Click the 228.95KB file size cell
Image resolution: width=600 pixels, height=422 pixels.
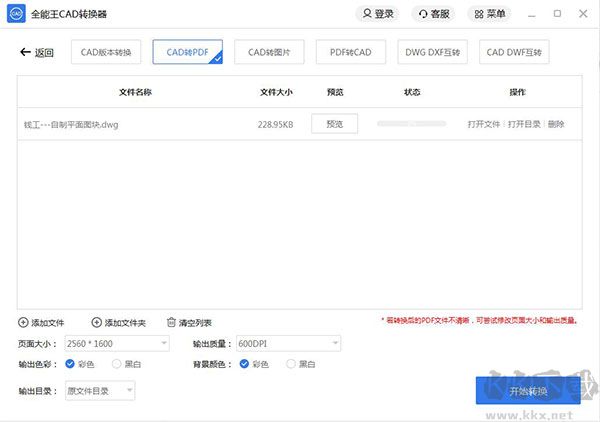(x=276, y=124)
